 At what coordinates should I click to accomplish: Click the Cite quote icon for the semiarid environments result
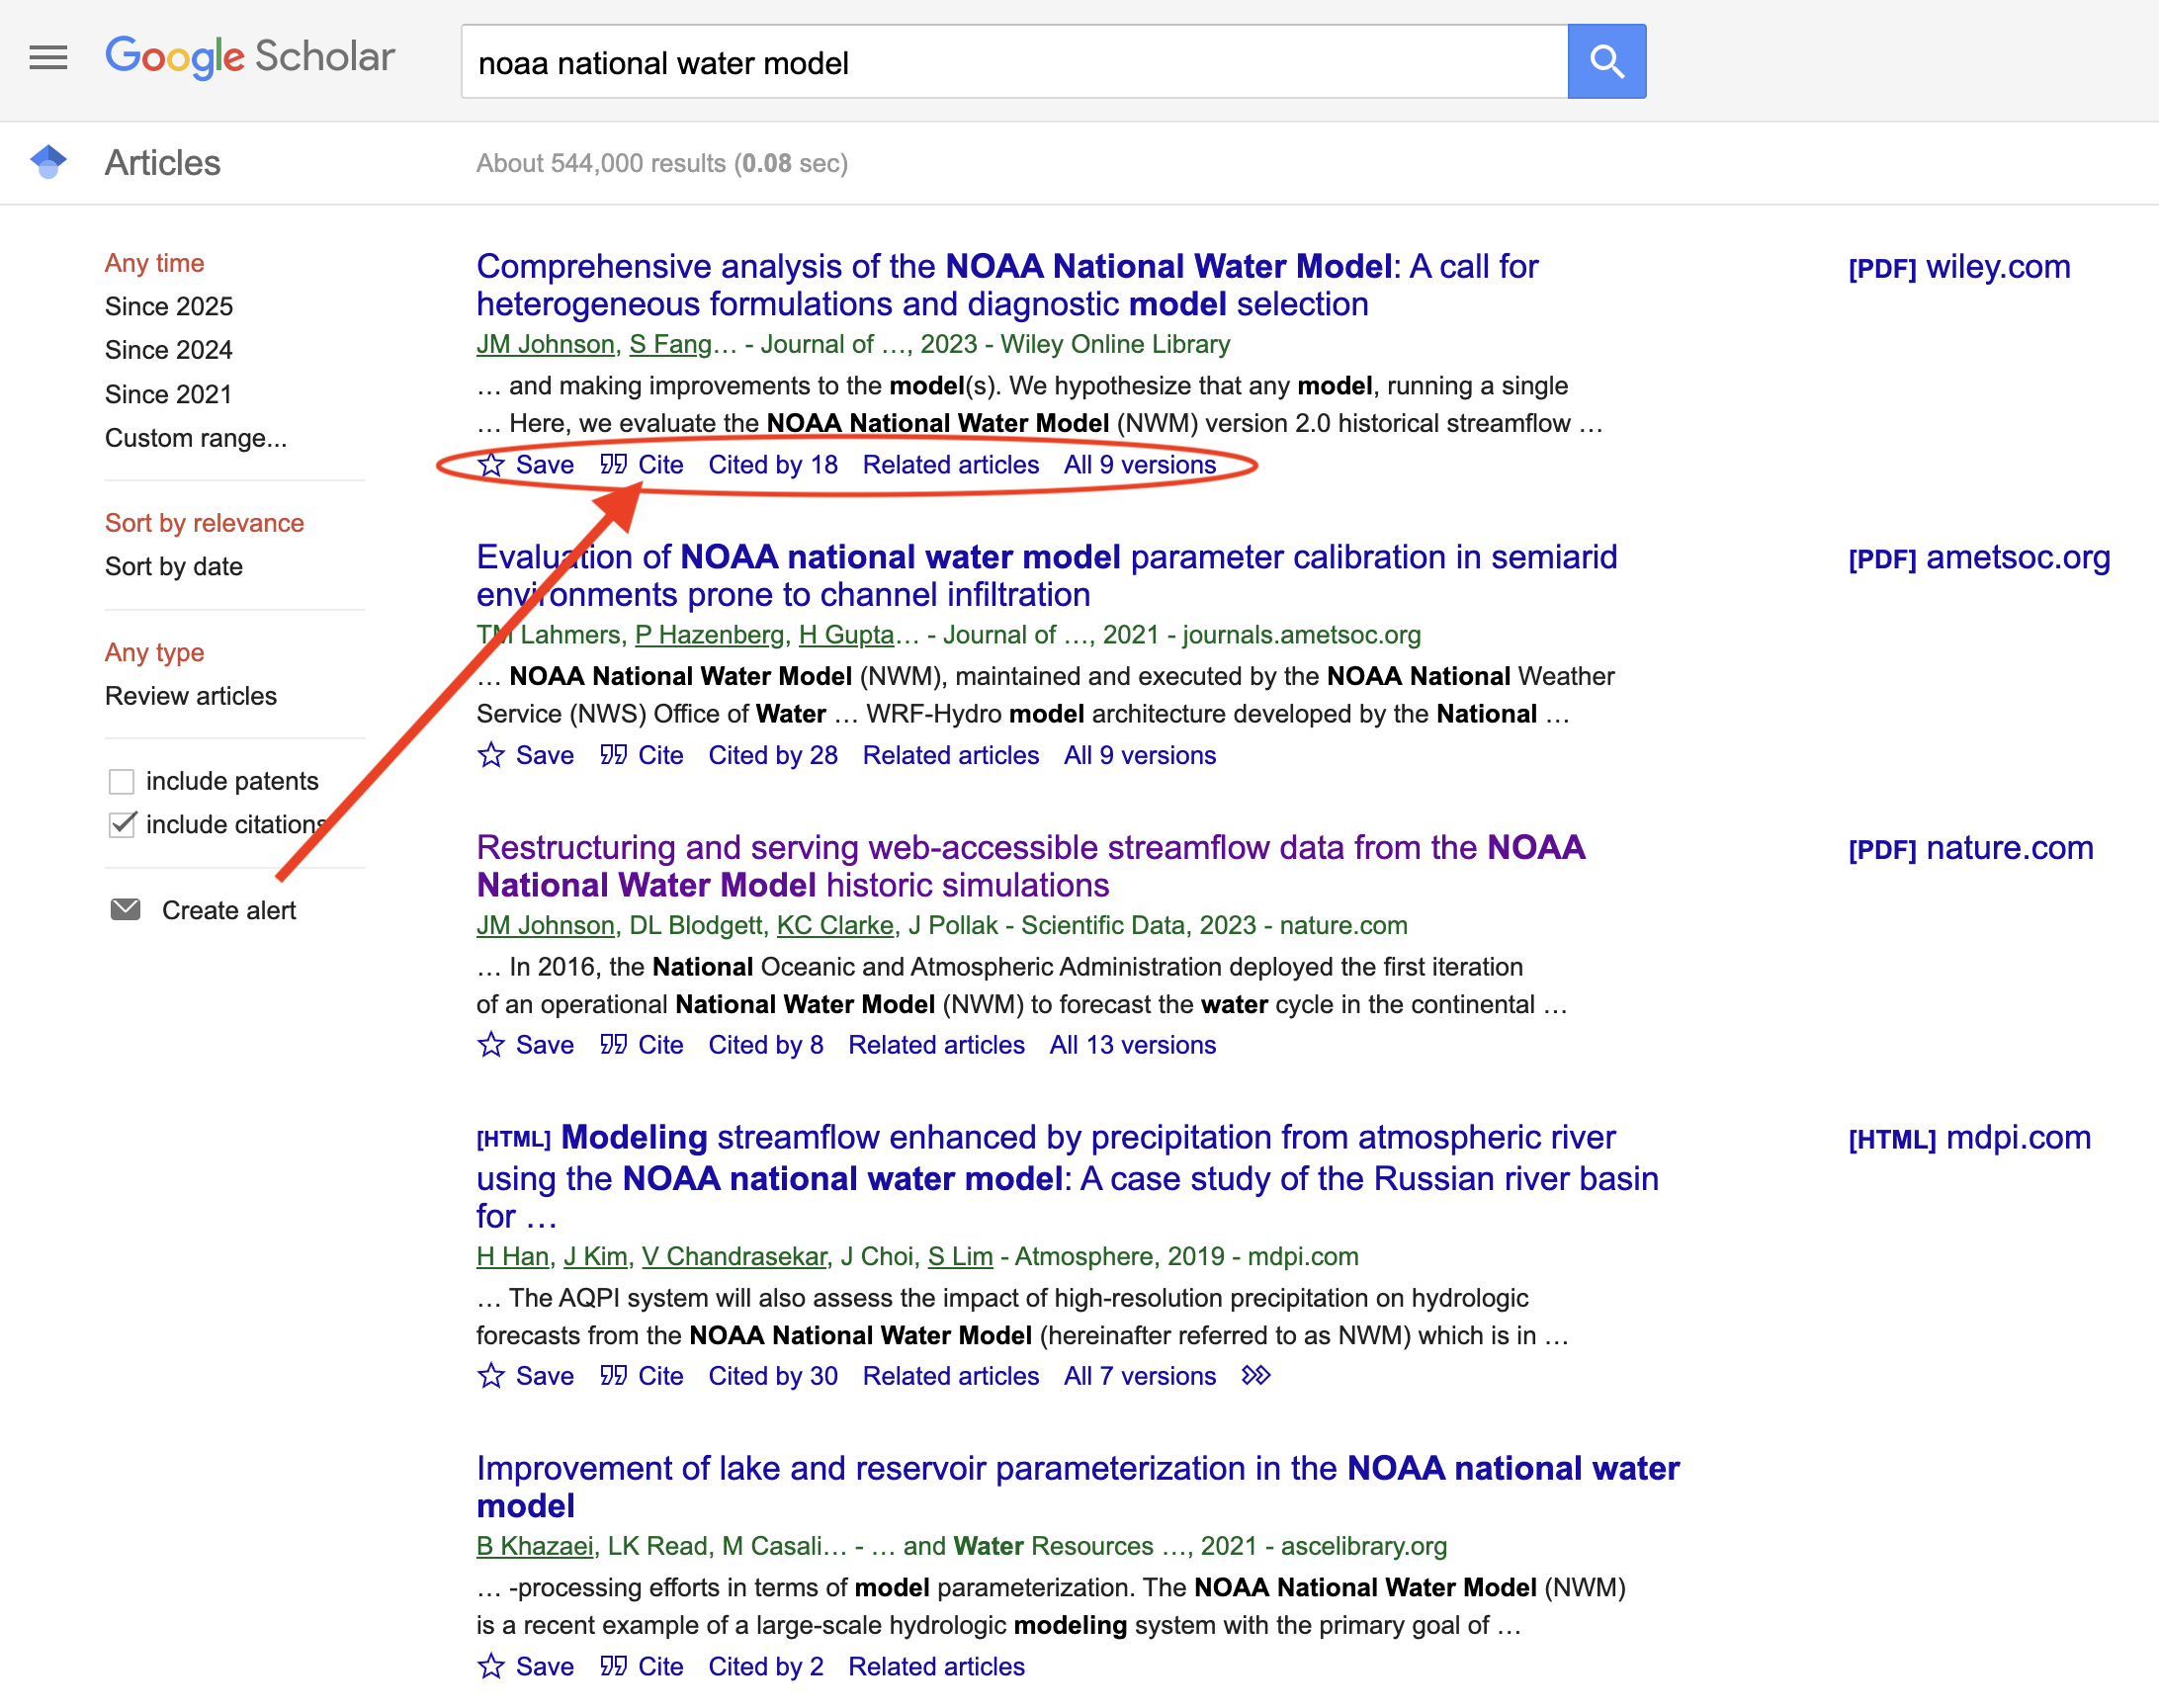(x=613, y=755)
